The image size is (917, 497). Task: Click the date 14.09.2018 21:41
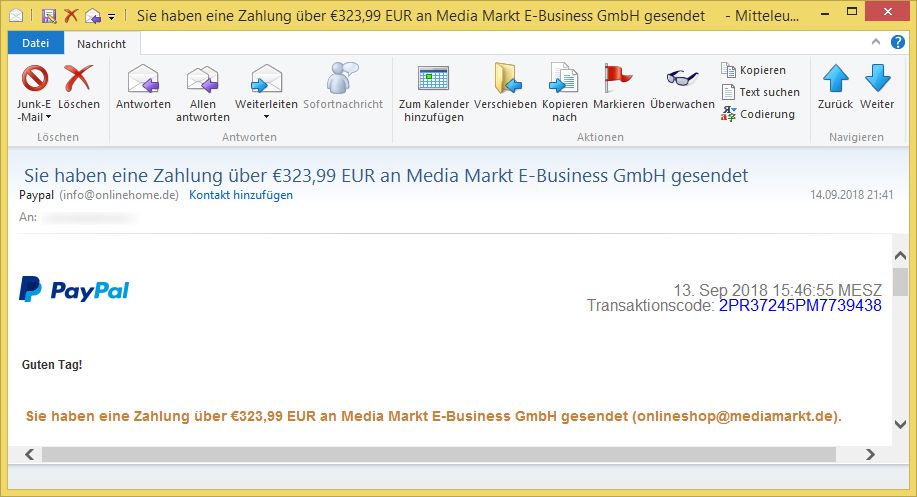[852, 195]
